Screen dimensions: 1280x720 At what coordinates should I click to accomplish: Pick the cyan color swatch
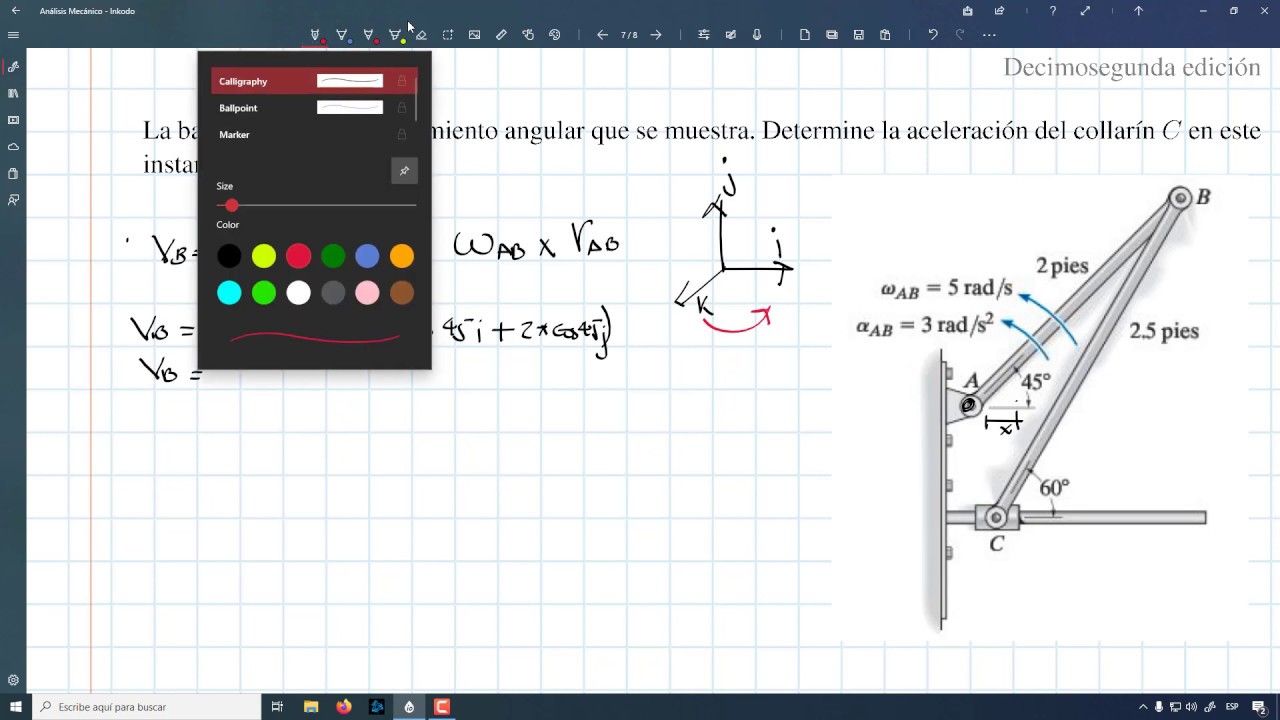pos(229,293)
